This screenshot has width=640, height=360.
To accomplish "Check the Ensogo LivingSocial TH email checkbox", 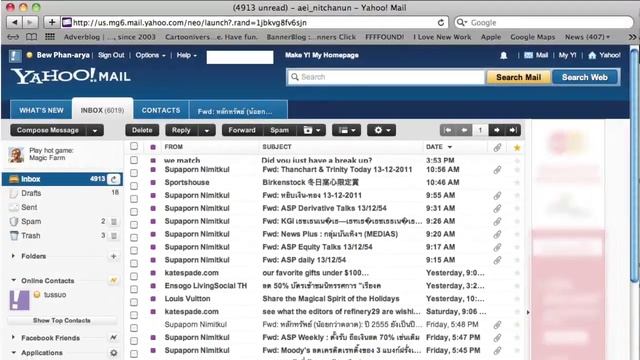I will [134, 289].
